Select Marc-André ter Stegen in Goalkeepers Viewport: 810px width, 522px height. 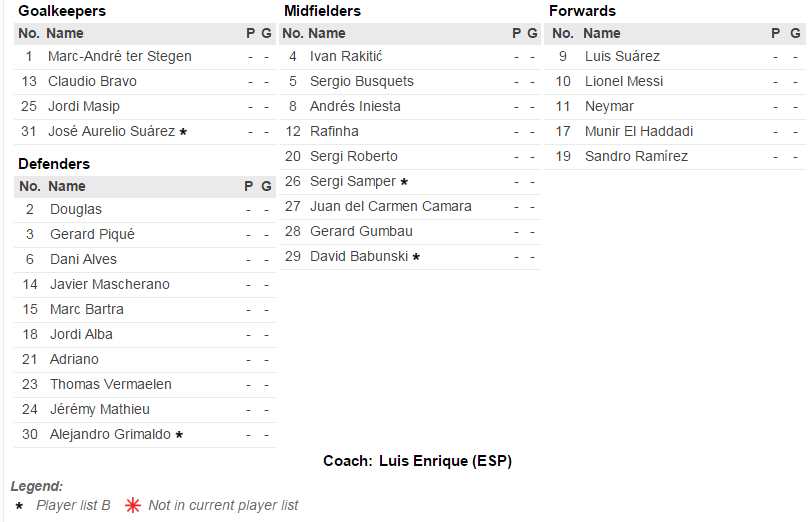(x=119, y=56)
